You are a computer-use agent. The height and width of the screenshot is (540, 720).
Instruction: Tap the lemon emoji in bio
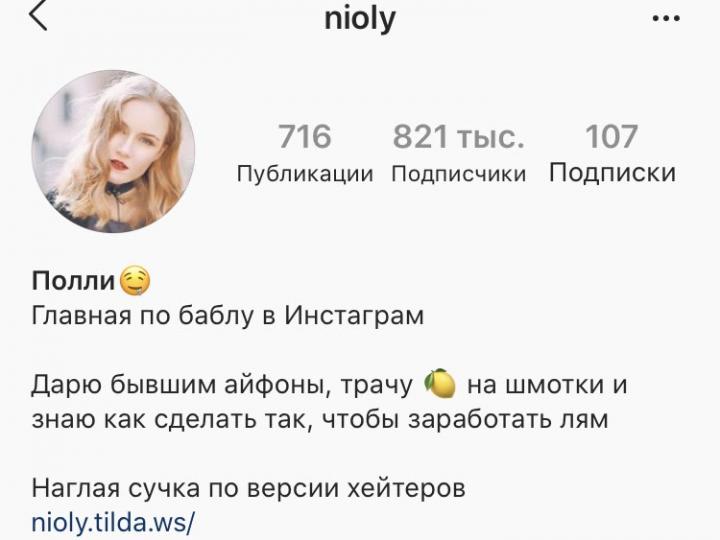(439, 383)
